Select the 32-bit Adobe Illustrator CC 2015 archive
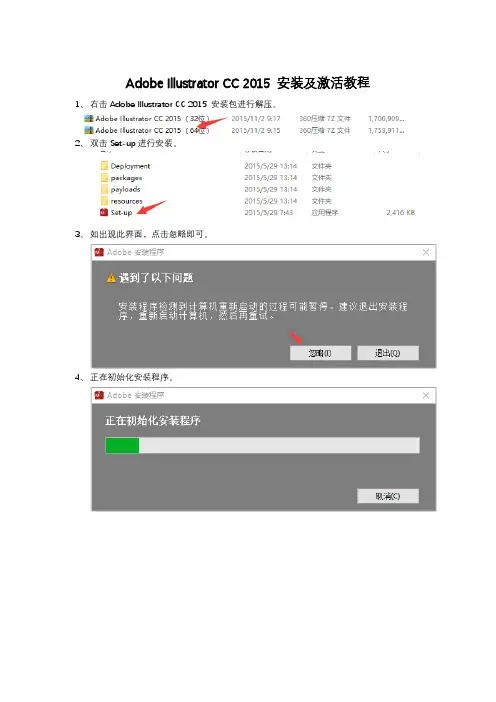This screenshot has height=702, width=496. [146, 119]
